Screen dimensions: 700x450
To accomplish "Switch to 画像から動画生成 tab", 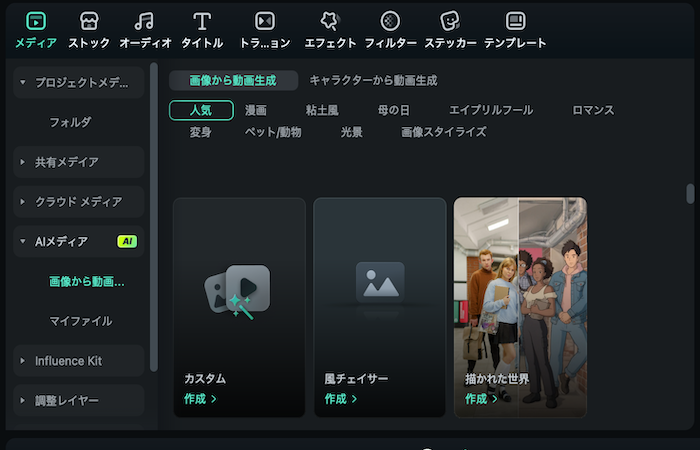I will (x=233, y=81).
